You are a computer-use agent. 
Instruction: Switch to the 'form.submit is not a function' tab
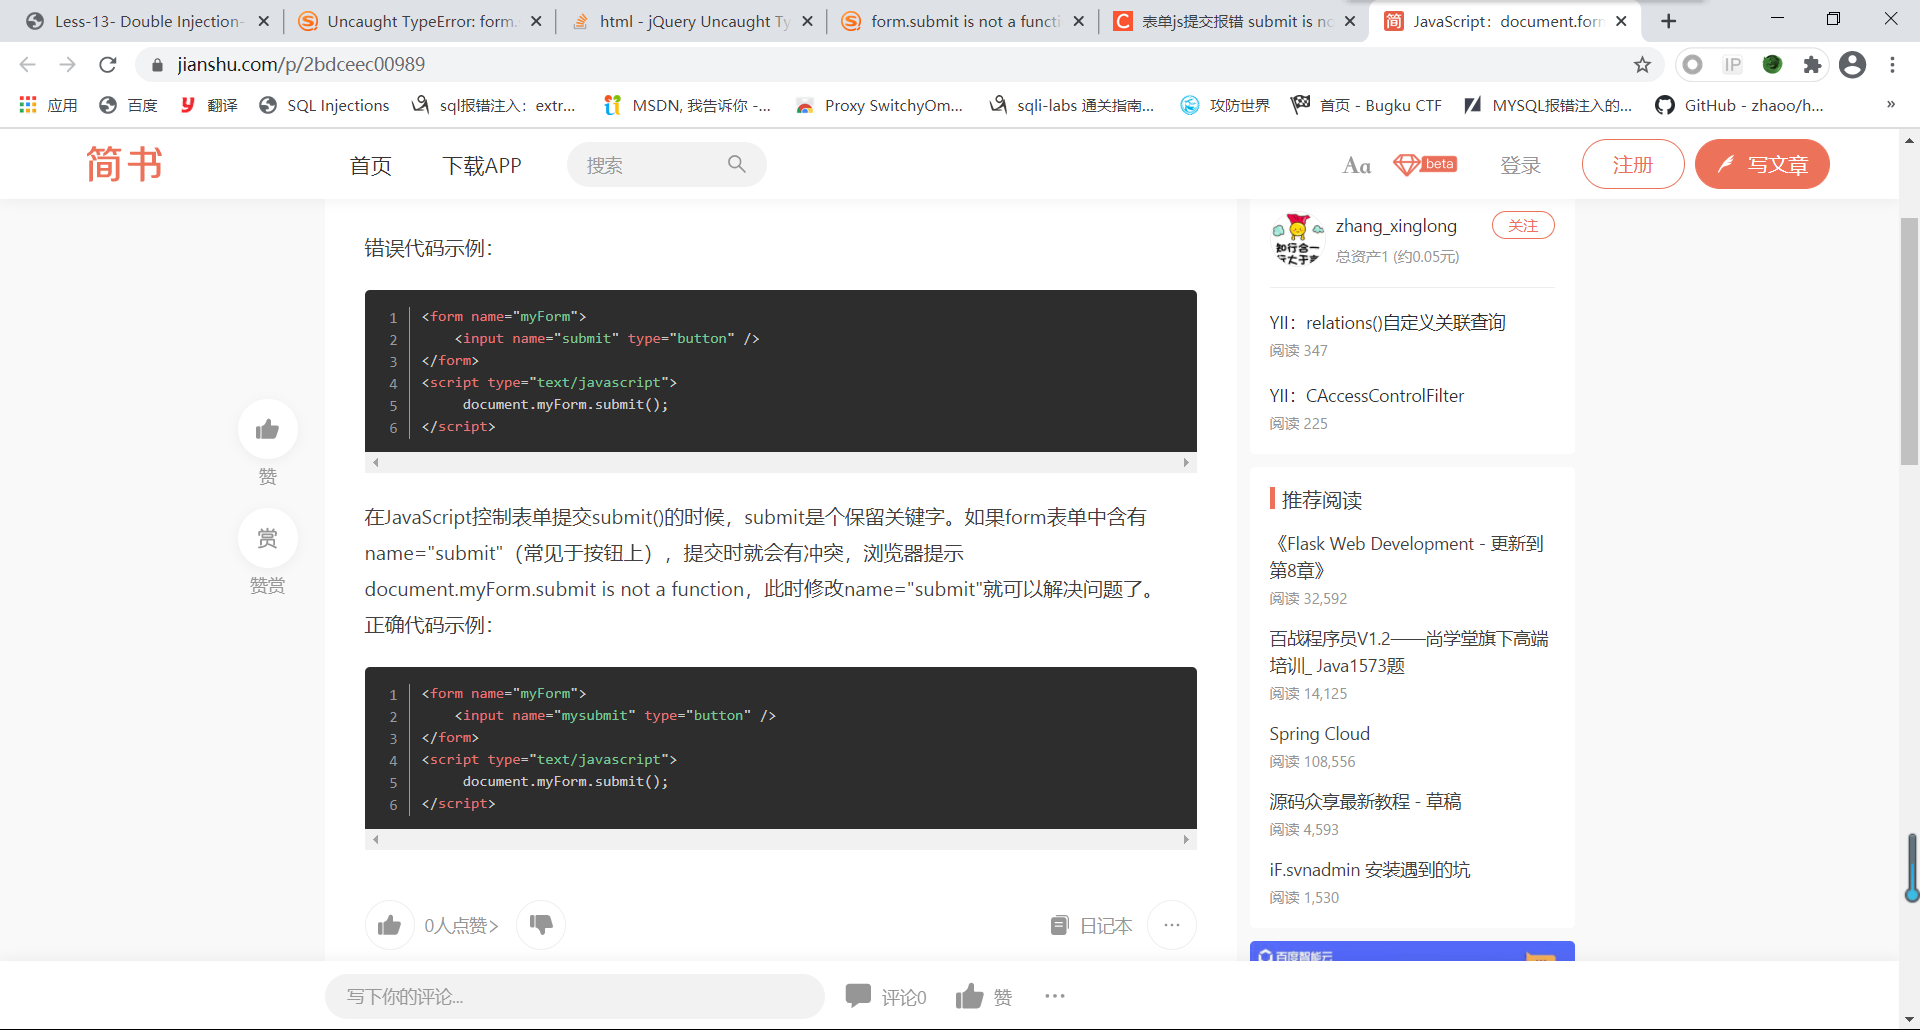tap(962, 21)
